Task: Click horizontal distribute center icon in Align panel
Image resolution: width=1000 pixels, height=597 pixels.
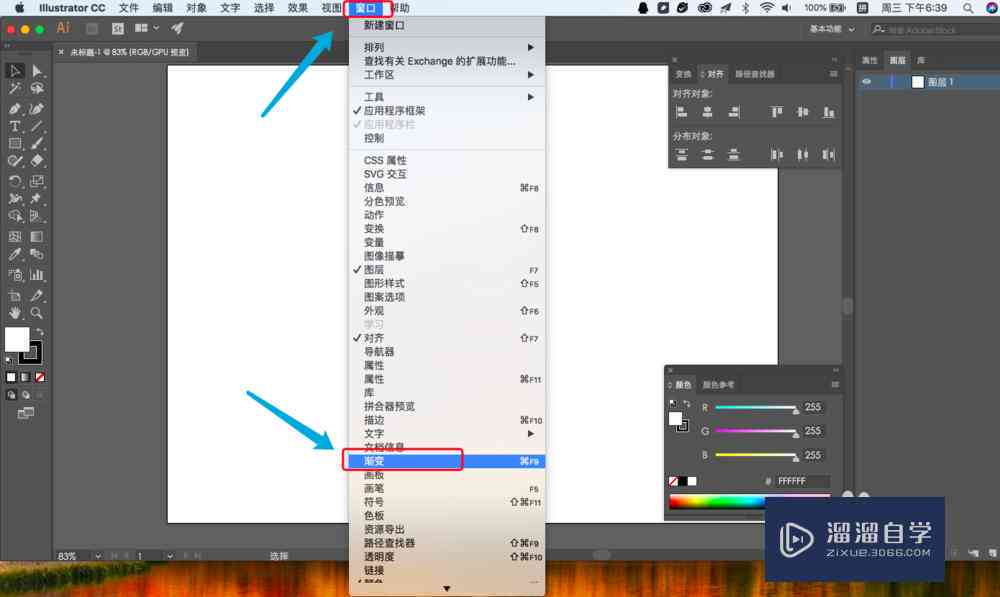Action: coord(802,155)
